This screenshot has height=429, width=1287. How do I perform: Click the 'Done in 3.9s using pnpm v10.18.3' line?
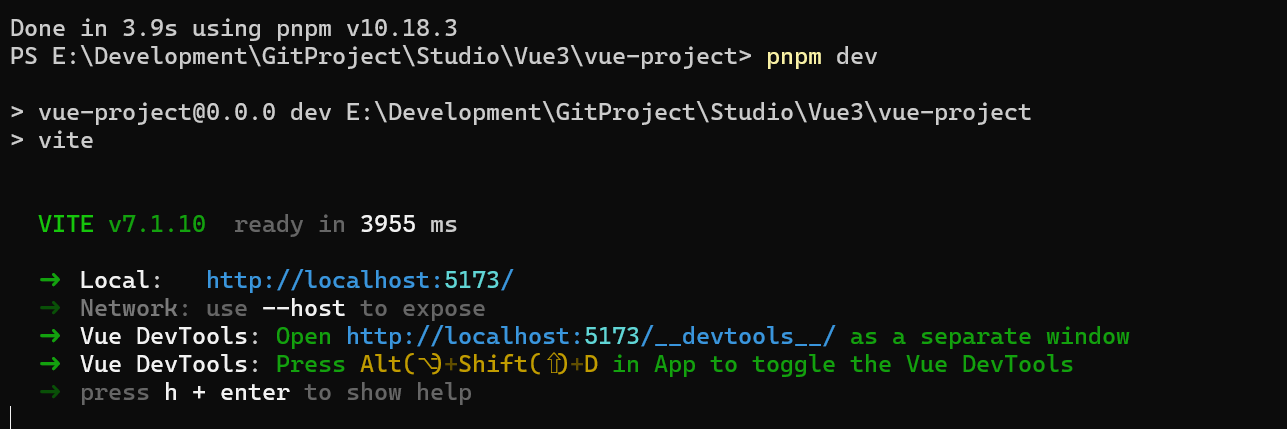tap(234, 28)
